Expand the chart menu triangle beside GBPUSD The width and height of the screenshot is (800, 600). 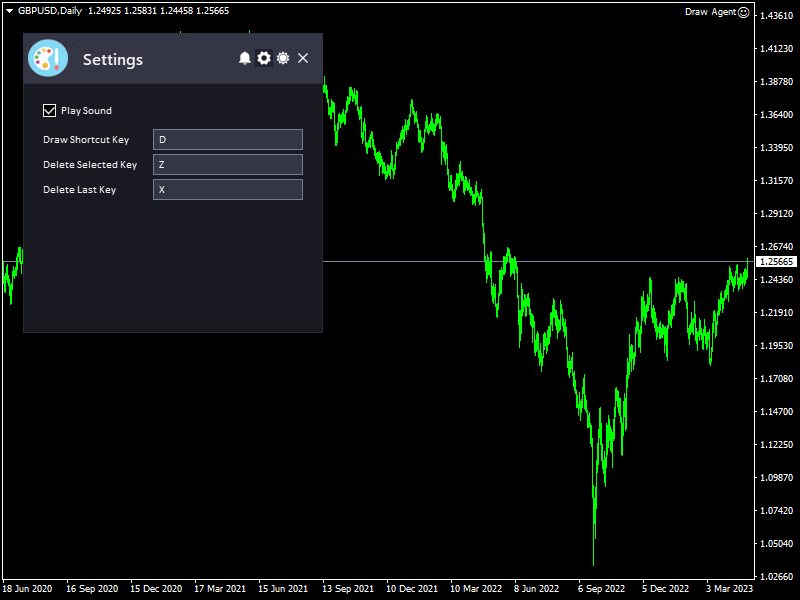coord(9,10)
